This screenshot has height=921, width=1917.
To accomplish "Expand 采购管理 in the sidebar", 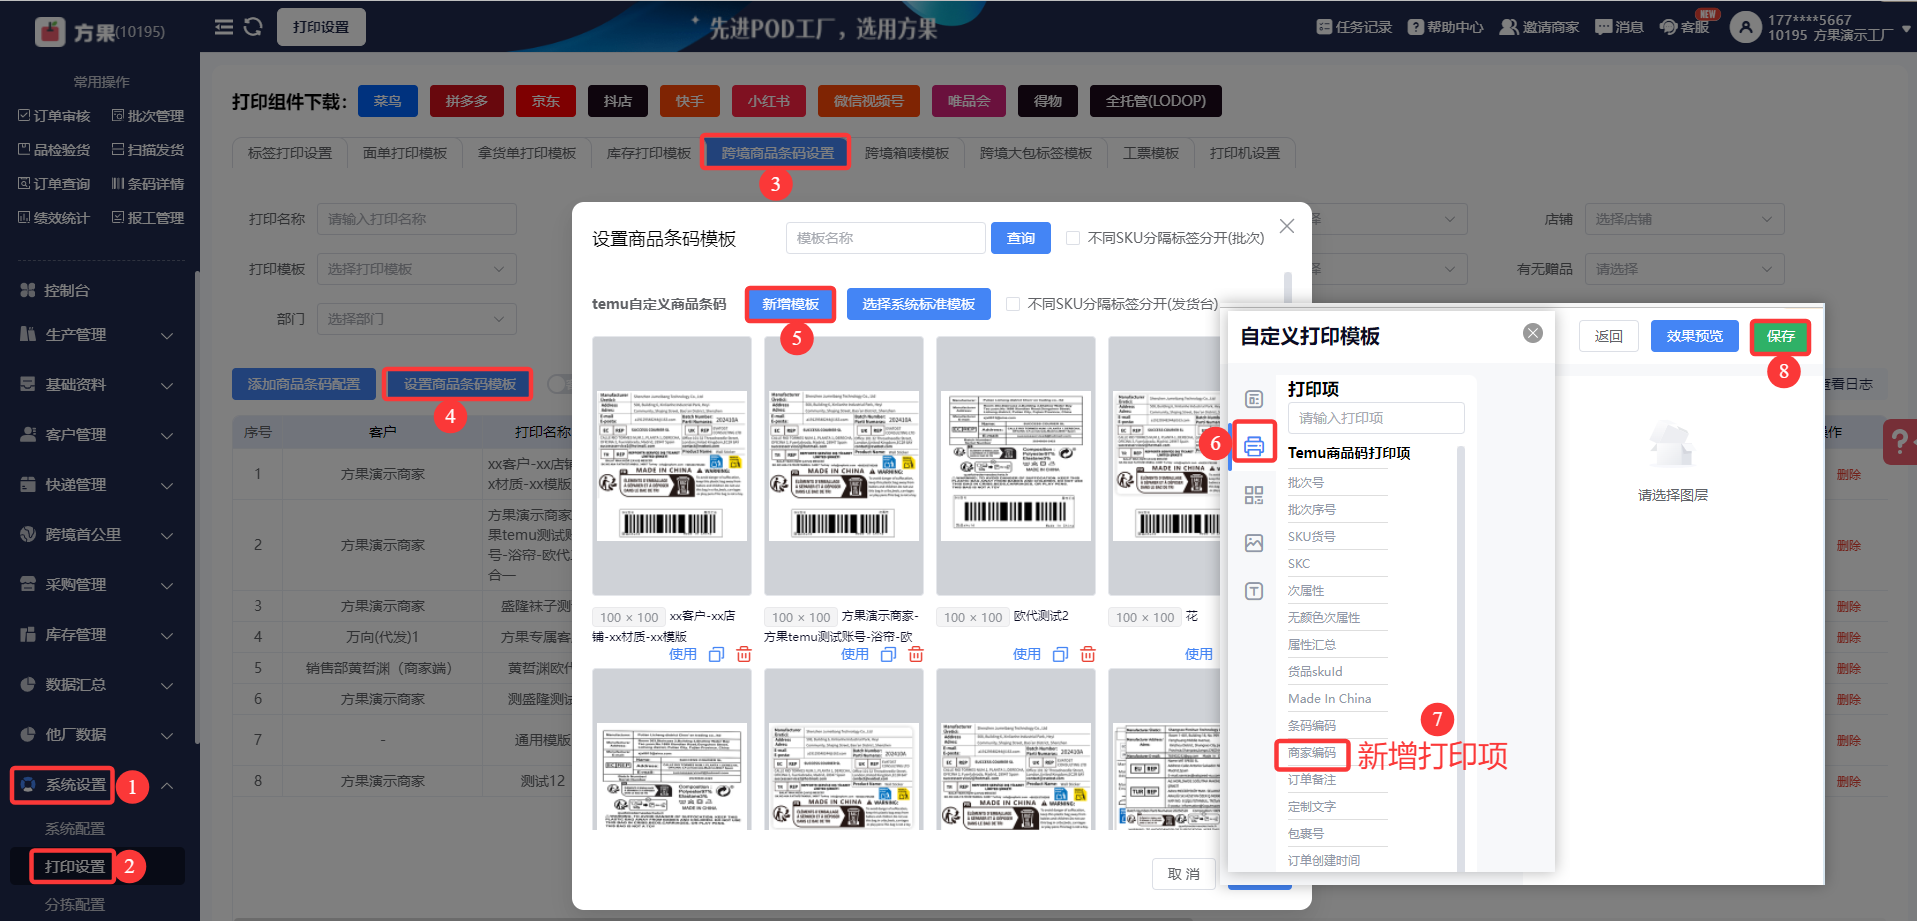I will pos(97,585).
